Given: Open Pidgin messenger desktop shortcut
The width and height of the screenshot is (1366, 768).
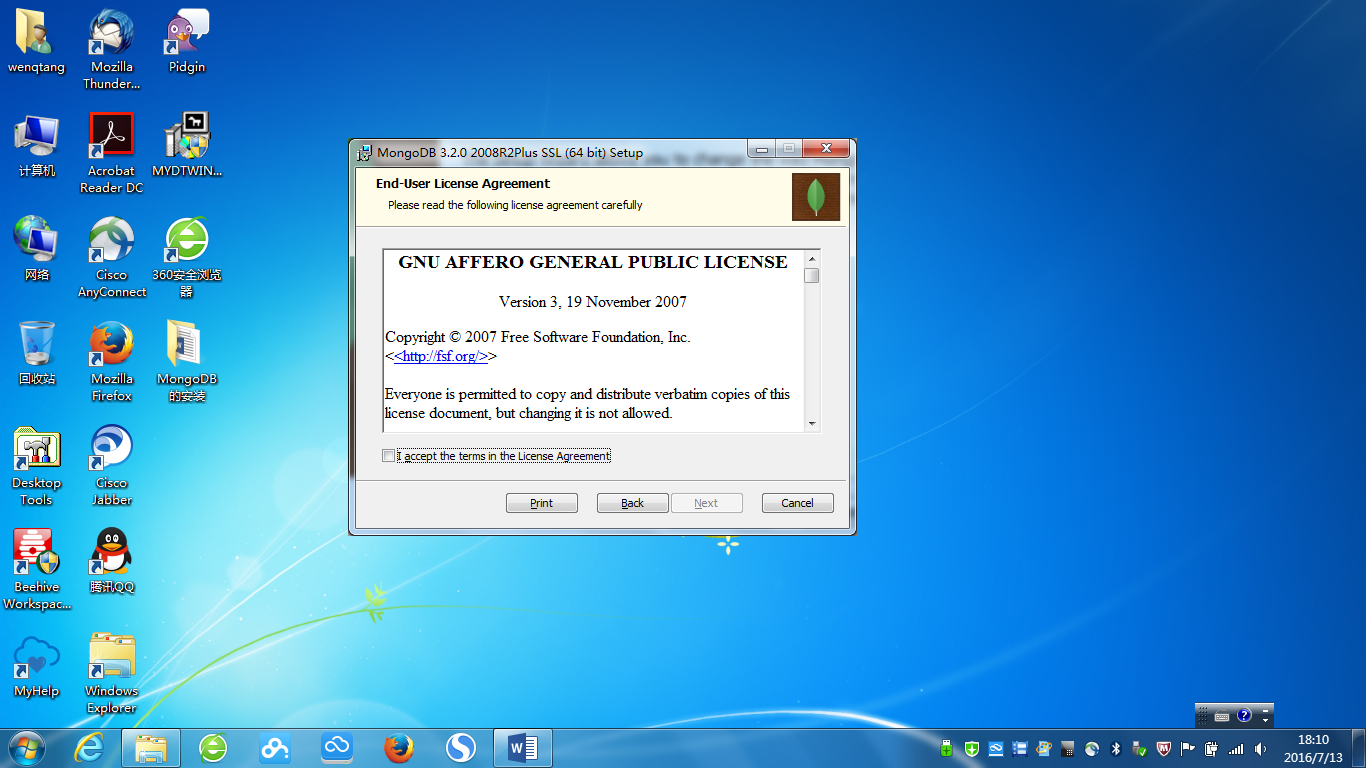Looking at the screenshot, I should (187, 42).
